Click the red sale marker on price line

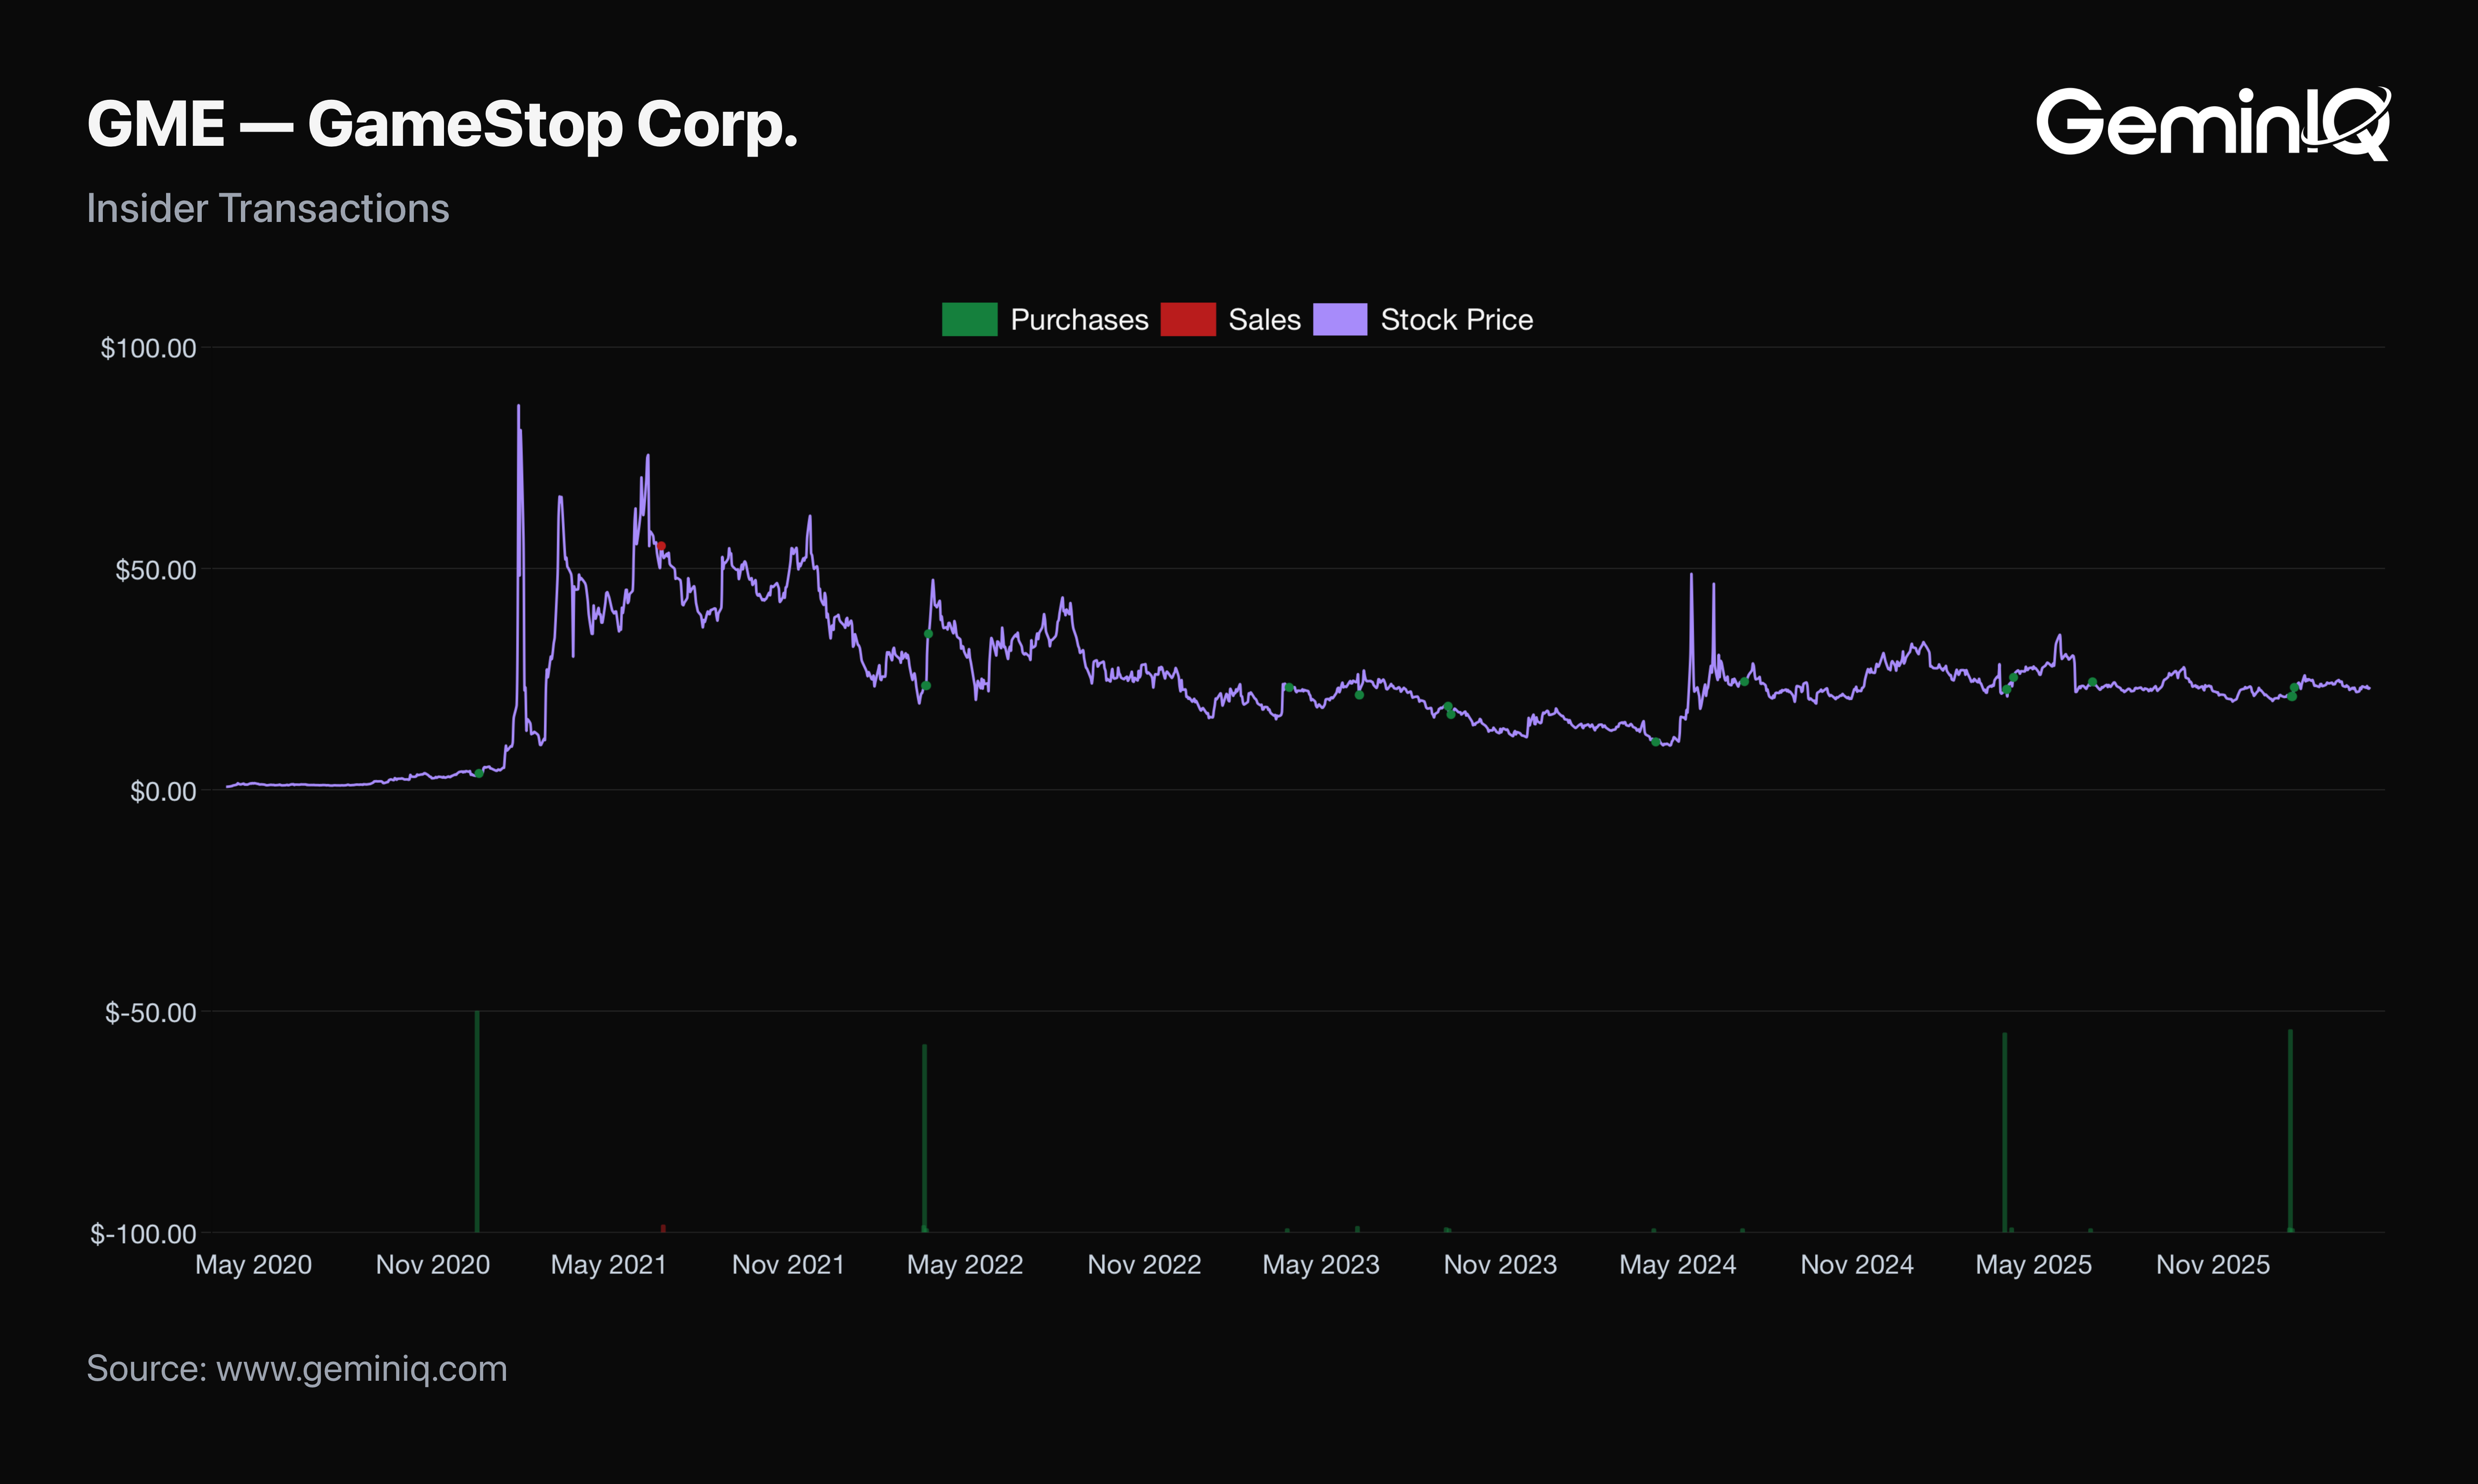[x=661, y=546]
